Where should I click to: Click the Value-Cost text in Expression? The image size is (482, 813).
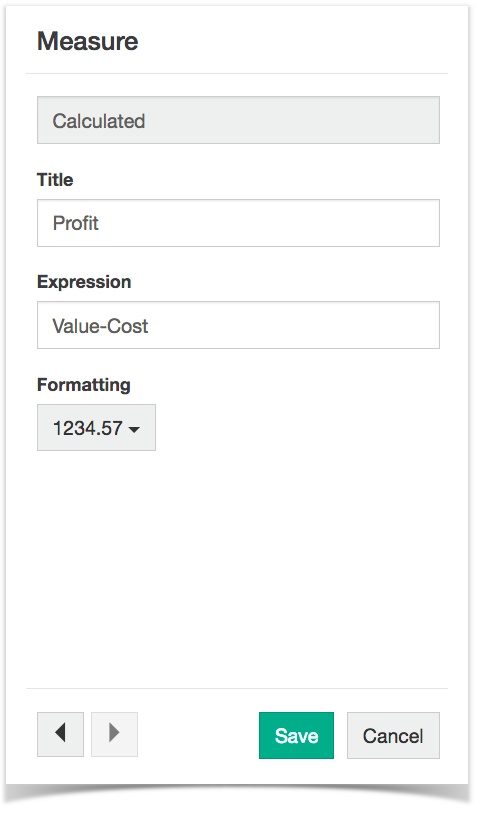pyautogui.click(x=101, y=326)
